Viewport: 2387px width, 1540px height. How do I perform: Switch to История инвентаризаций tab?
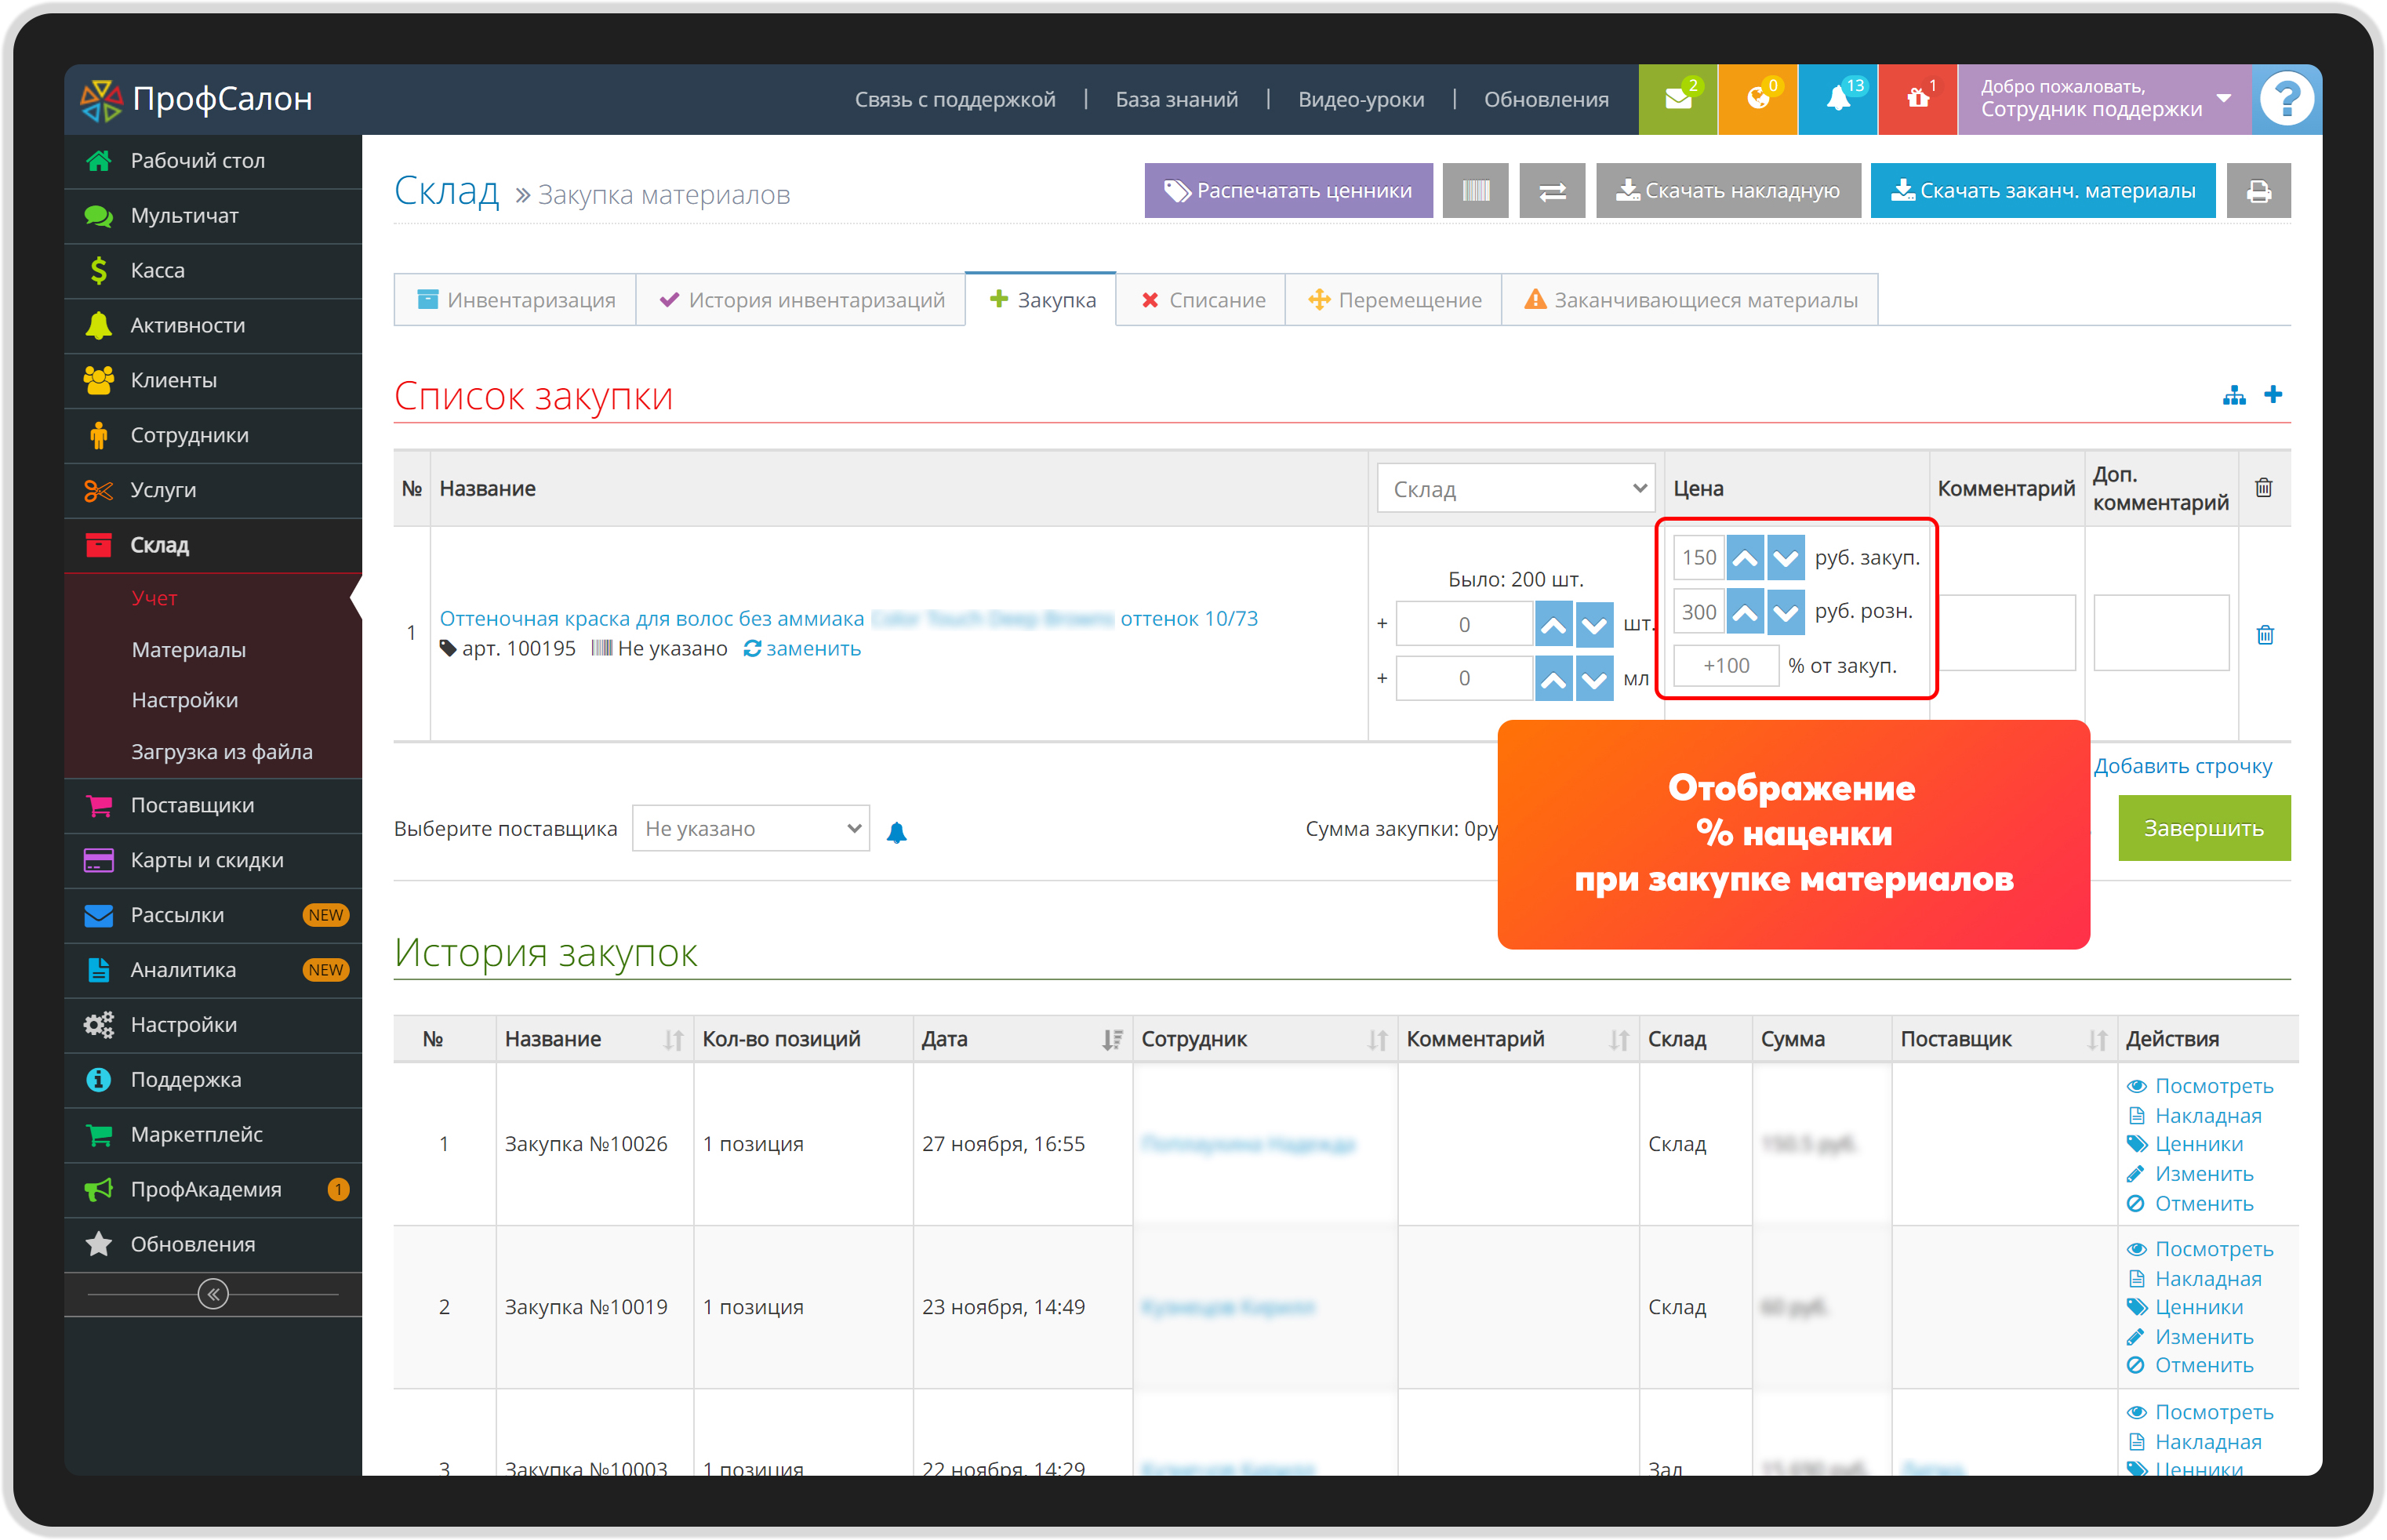coord(801,300)
